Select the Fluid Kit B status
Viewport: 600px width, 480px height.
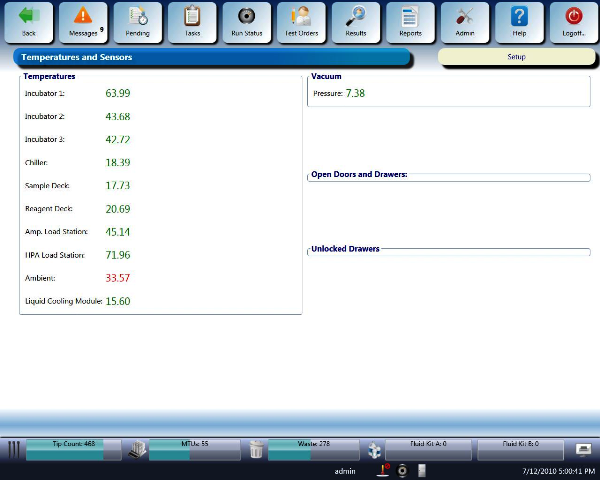520,449
